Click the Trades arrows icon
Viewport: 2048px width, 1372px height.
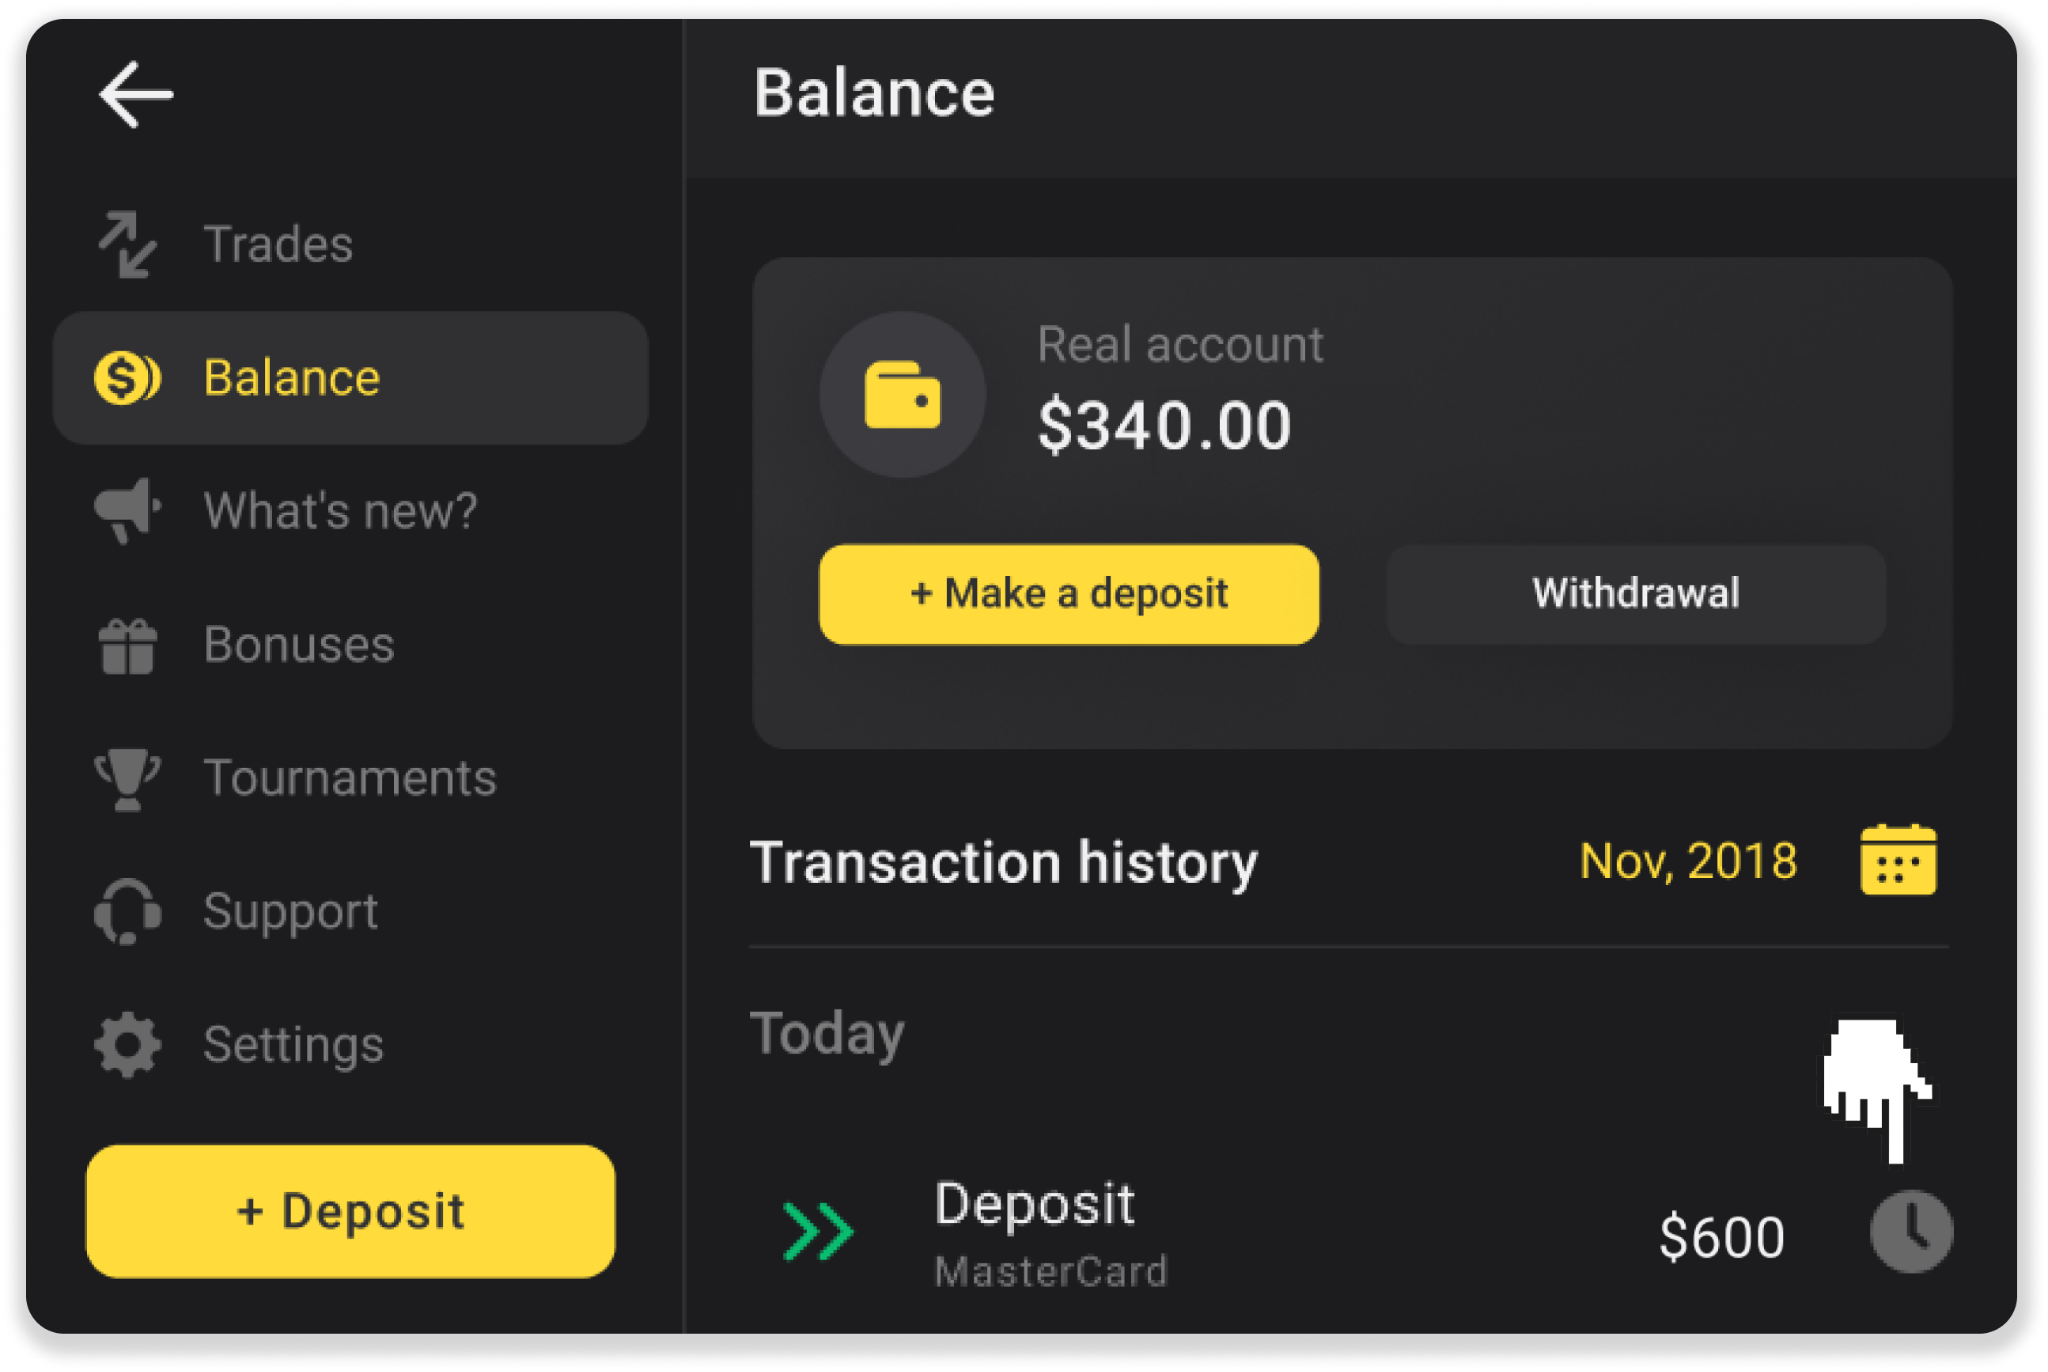click(x=127, y=244)
